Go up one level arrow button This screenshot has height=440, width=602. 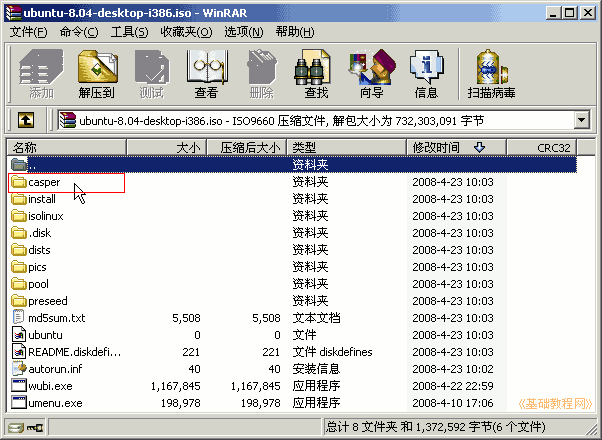coord(26,120)
